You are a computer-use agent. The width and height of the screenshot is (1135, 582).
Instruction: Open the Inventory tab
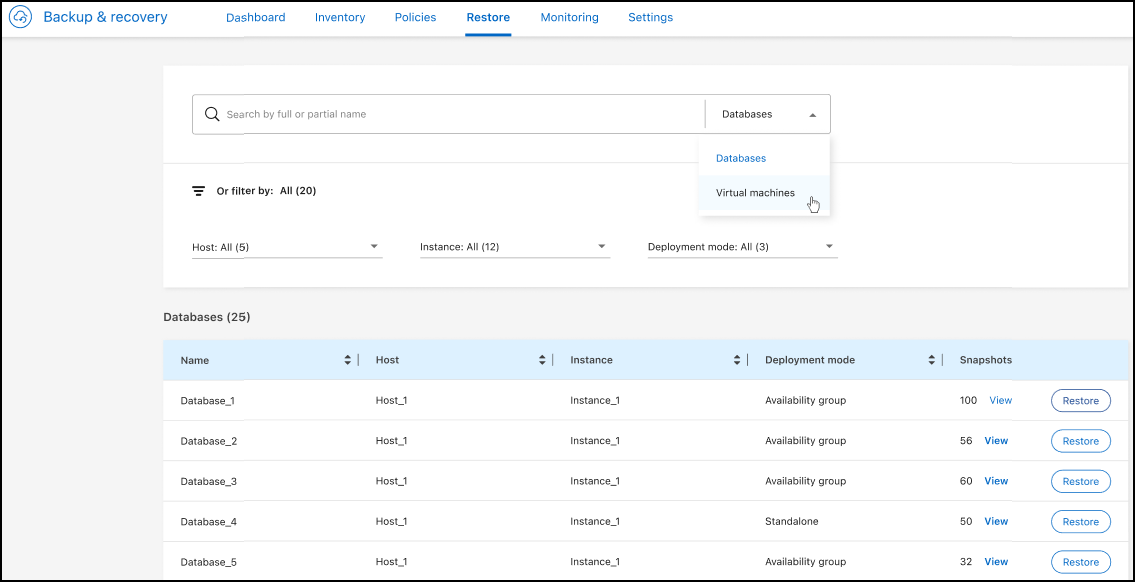340,17
